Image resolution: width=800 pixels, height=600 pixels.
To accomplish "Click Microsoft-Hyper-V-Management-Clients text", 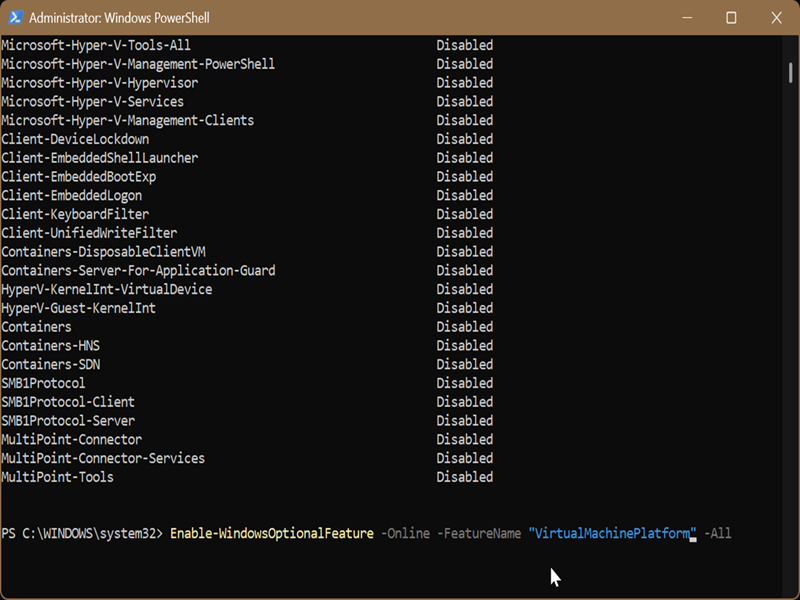I will pos(128,120).
